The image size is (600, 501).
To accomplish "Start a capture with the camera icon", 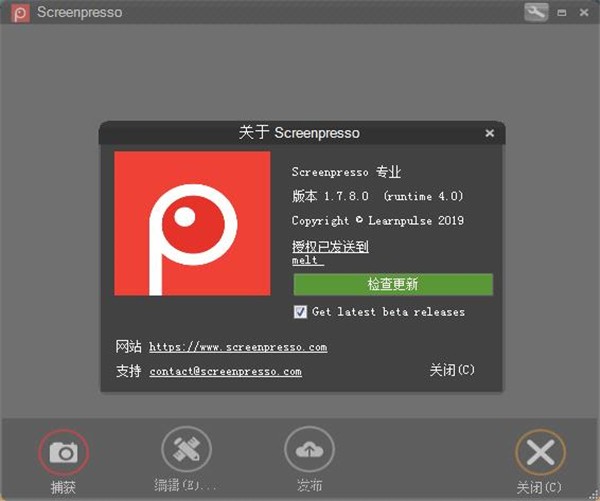I will coord(64,452).
